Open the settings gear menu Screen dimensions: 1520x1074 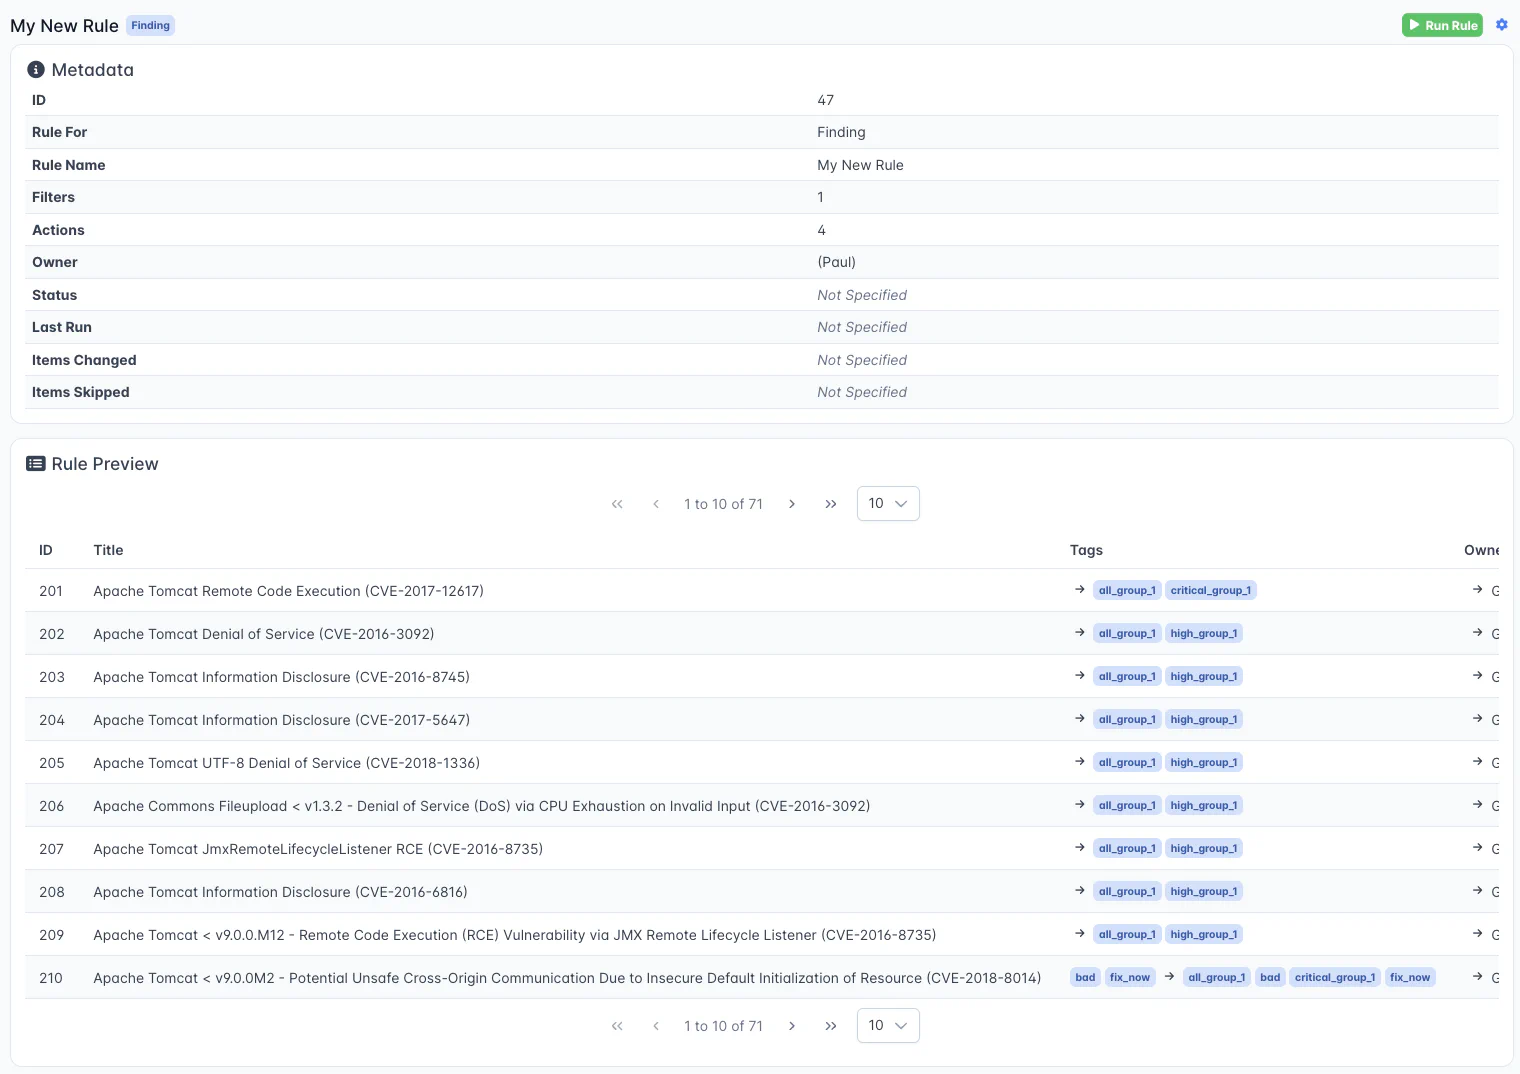(1501, 25)
